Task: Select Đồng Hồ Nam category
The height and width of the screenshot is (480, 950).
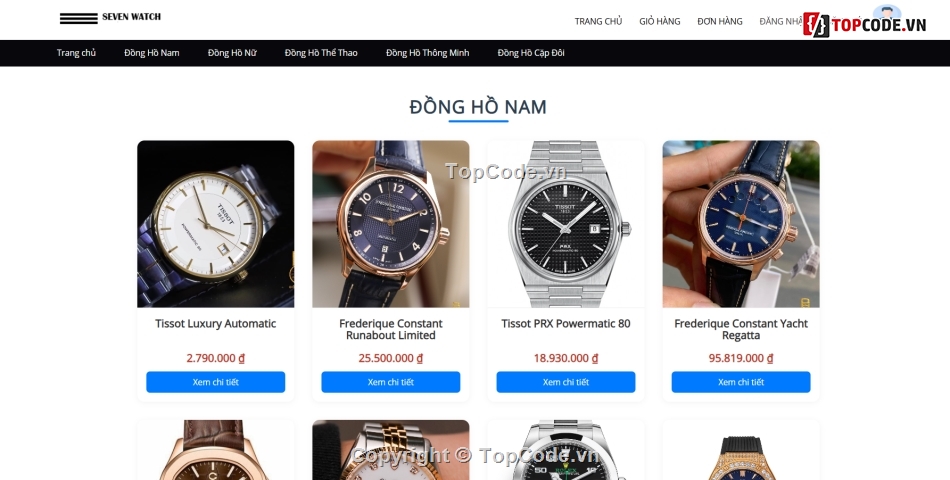Action: click(151, 53)
